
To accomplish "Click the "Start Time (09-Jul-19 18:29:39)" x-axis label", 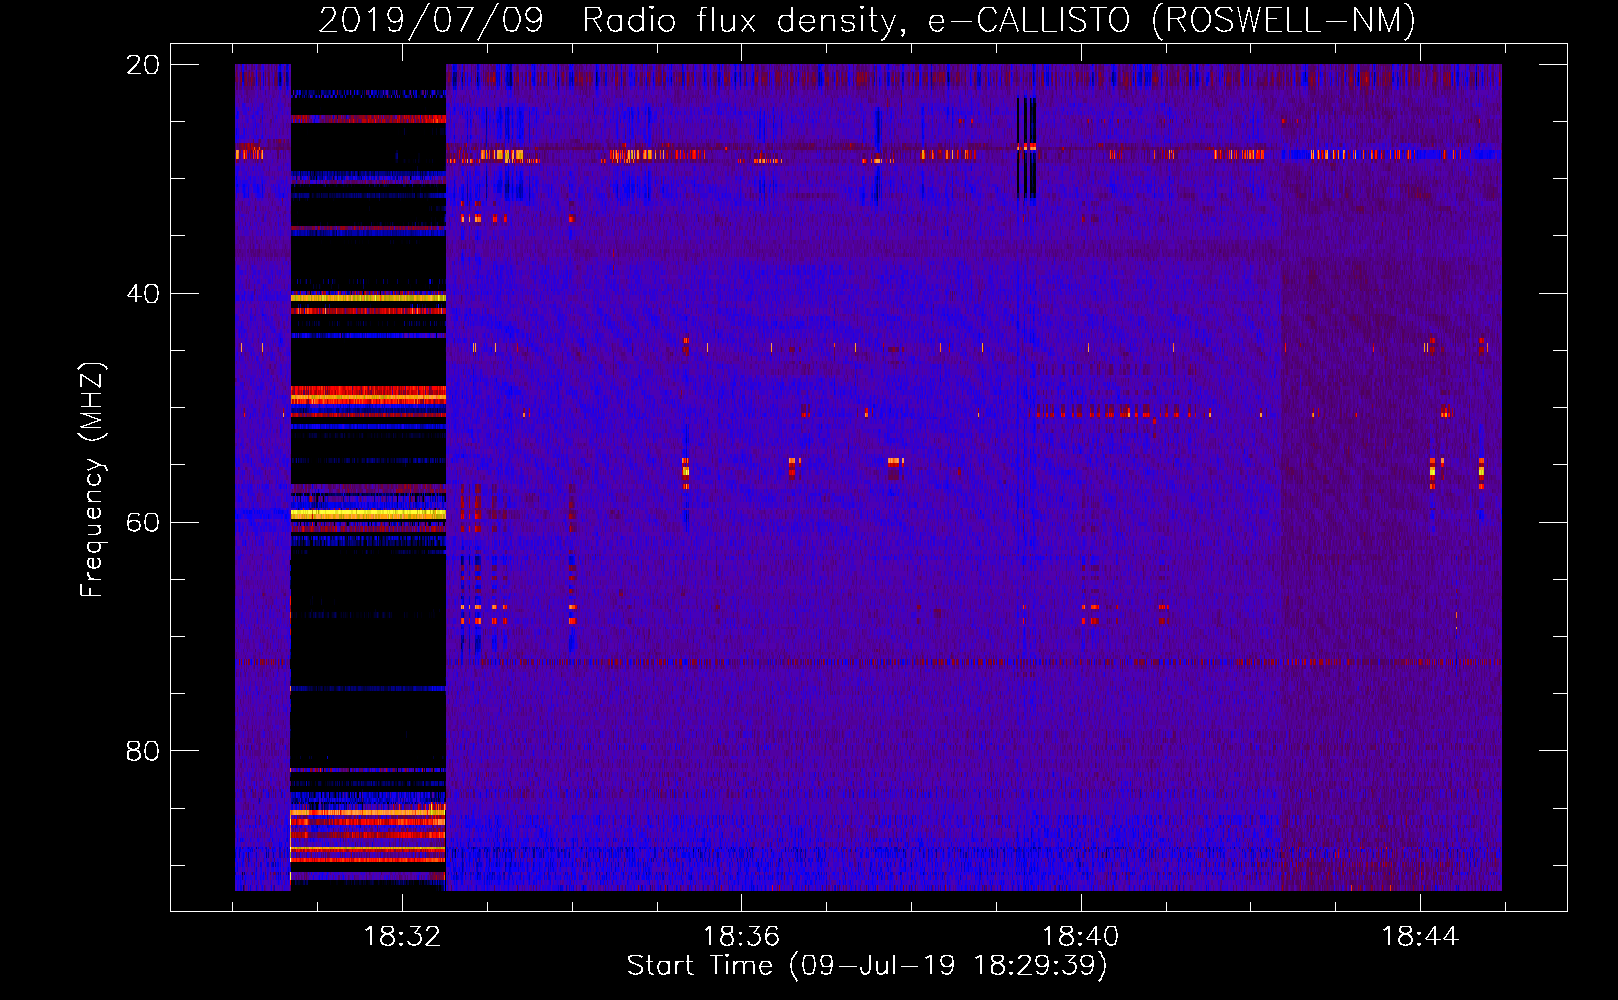I will (867, 966).
